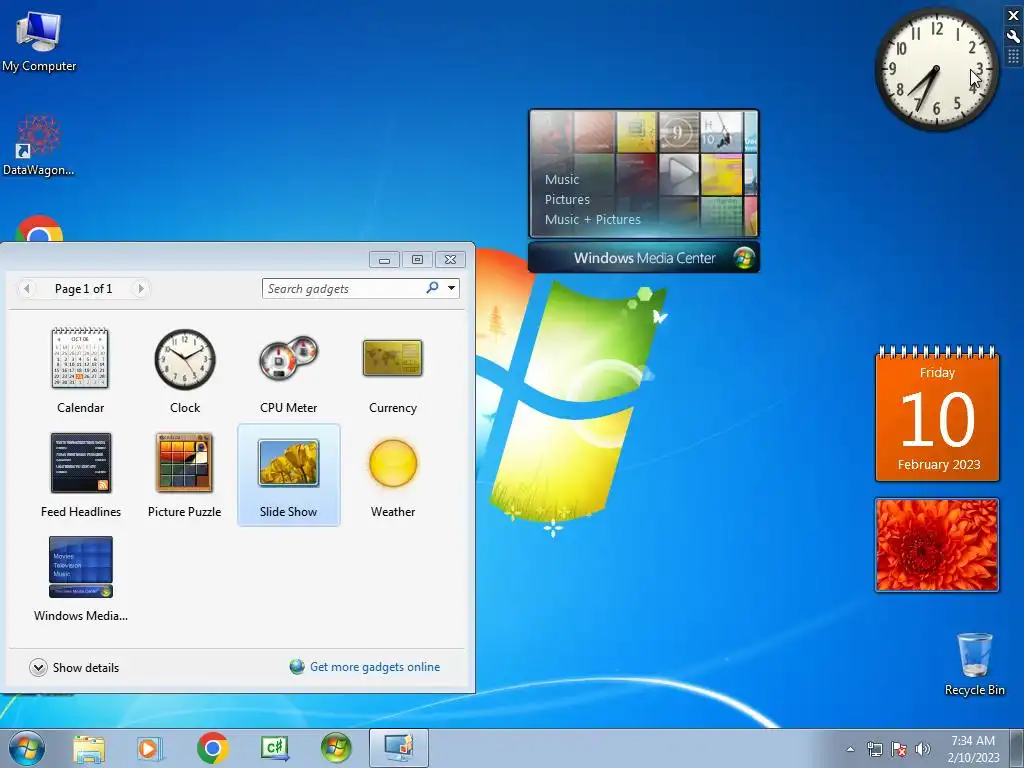This screenshot has height=768, width=1024.
Task: Launch Windows Media Center from gadget bar
Action: (644, 258)
